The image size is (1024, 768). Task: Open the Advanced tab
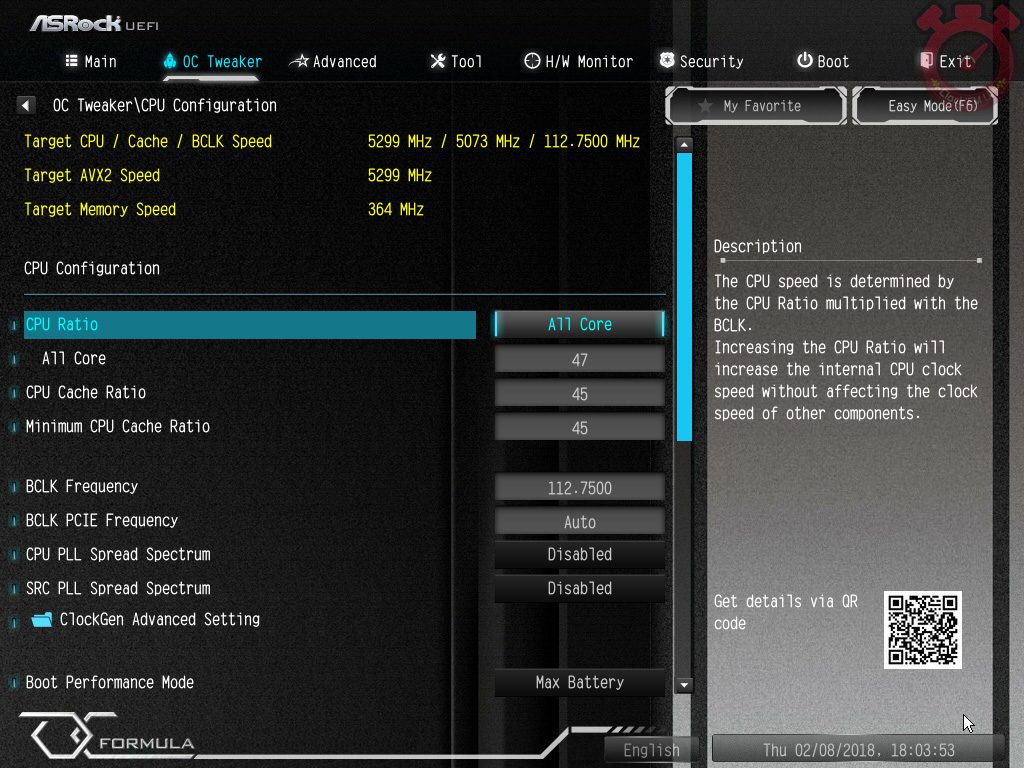[x=333, y=62]
